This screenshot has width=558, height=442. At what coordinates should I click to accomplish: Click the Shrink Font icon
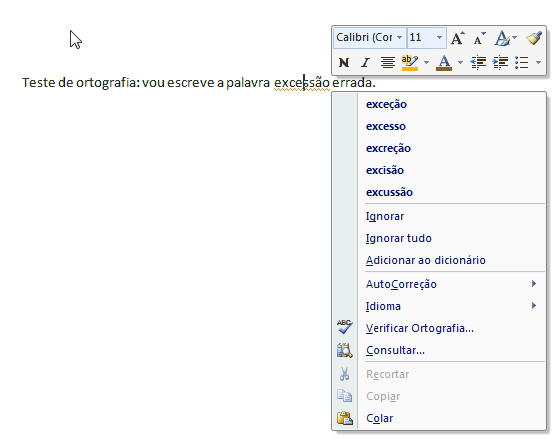[x=479, y=38]
